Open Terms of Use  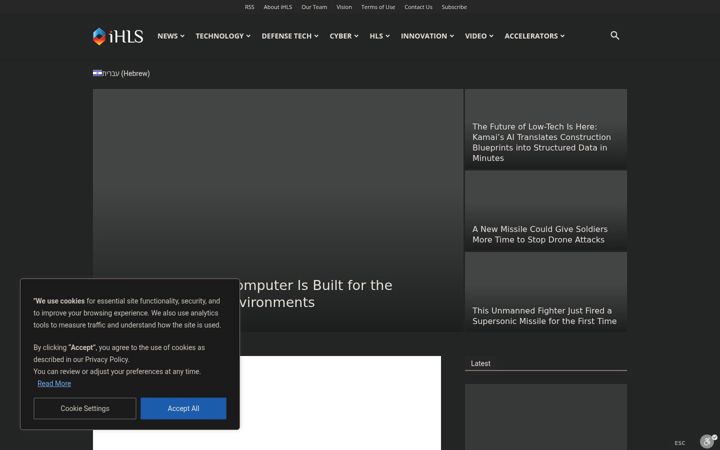[x=378, y=7]
